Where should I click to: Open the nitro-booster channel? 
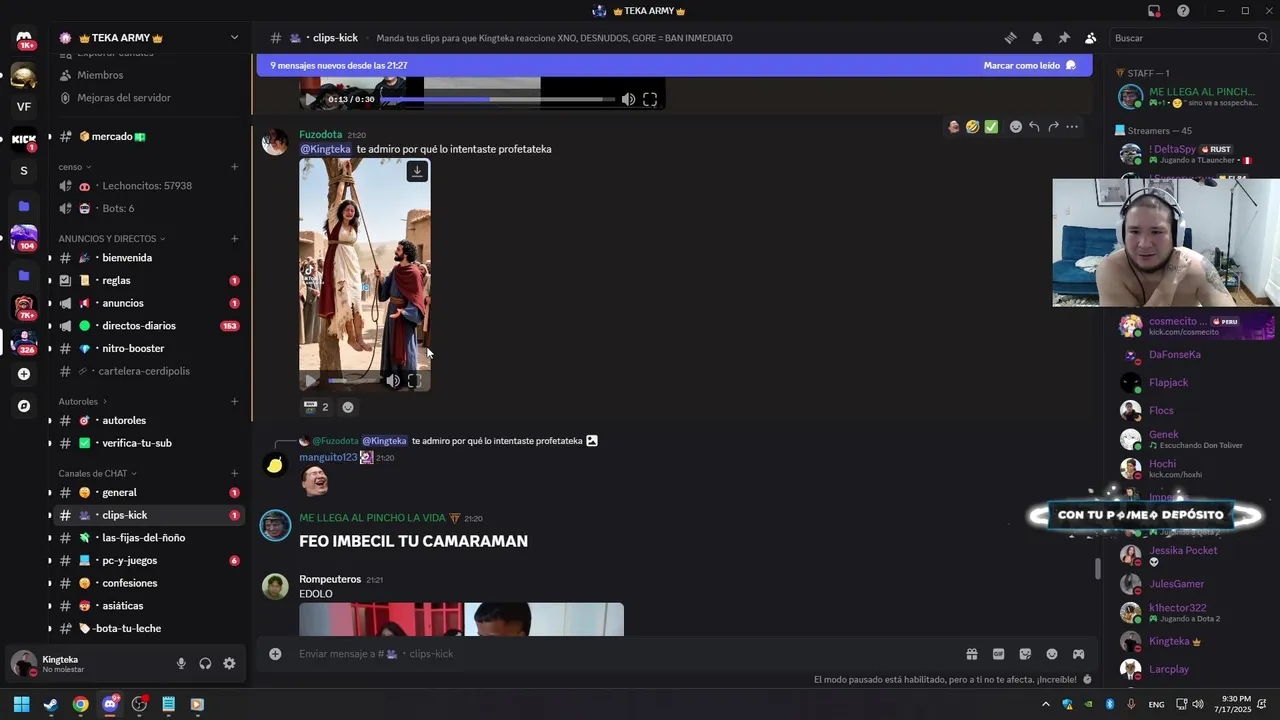(150, 349)
